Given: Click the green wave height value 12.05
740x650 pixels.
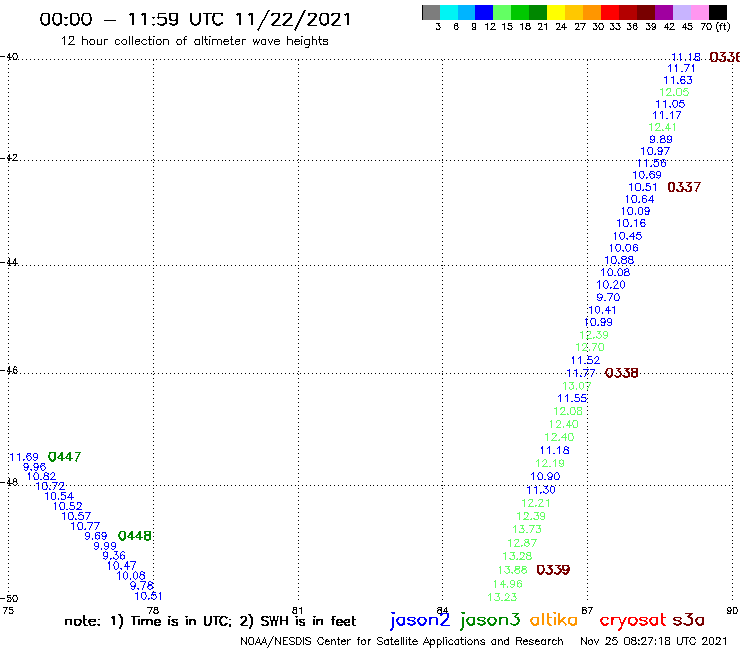Looking at the screenshot, I should pyautogui.click(x=674, y=92).
